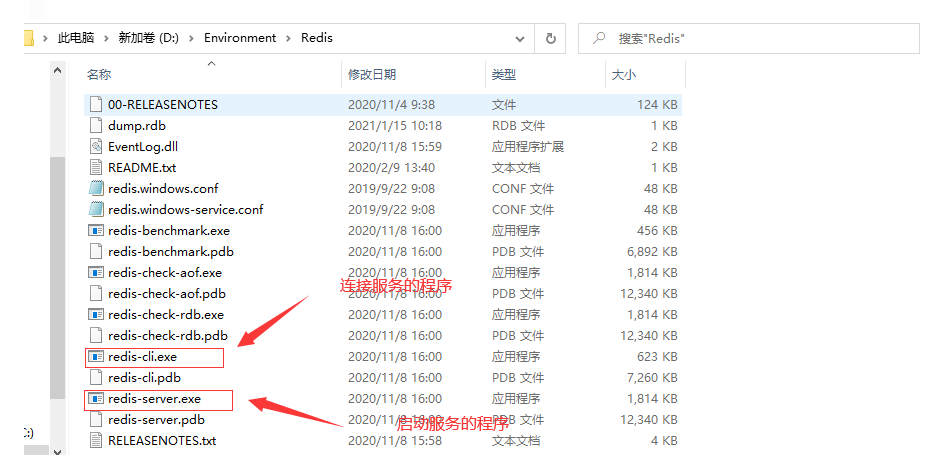Viewport: 931px width, 455px height.
Task: Click the EventLog.dll gear file icon
Action: (x=96, y=147)
